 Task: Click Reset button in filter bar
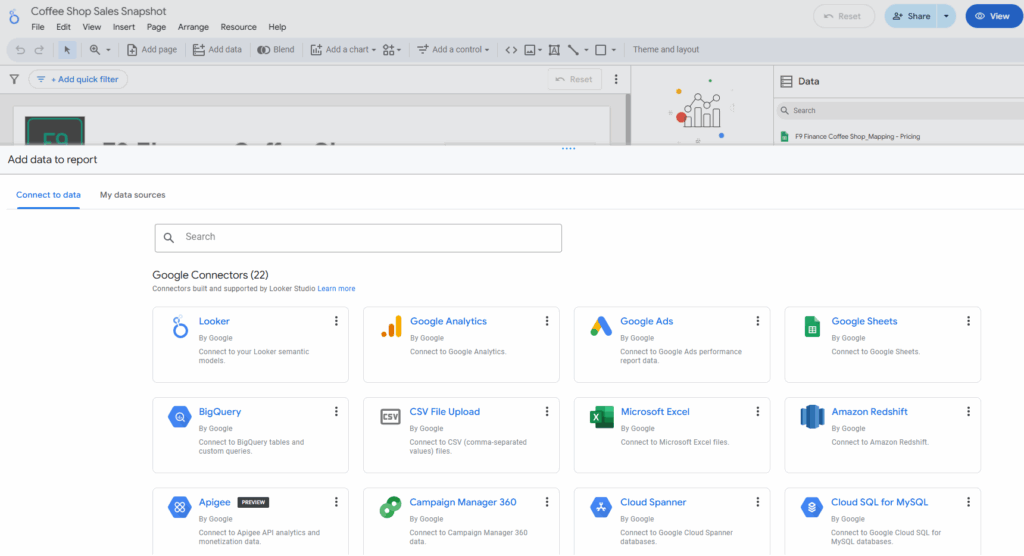574,80
